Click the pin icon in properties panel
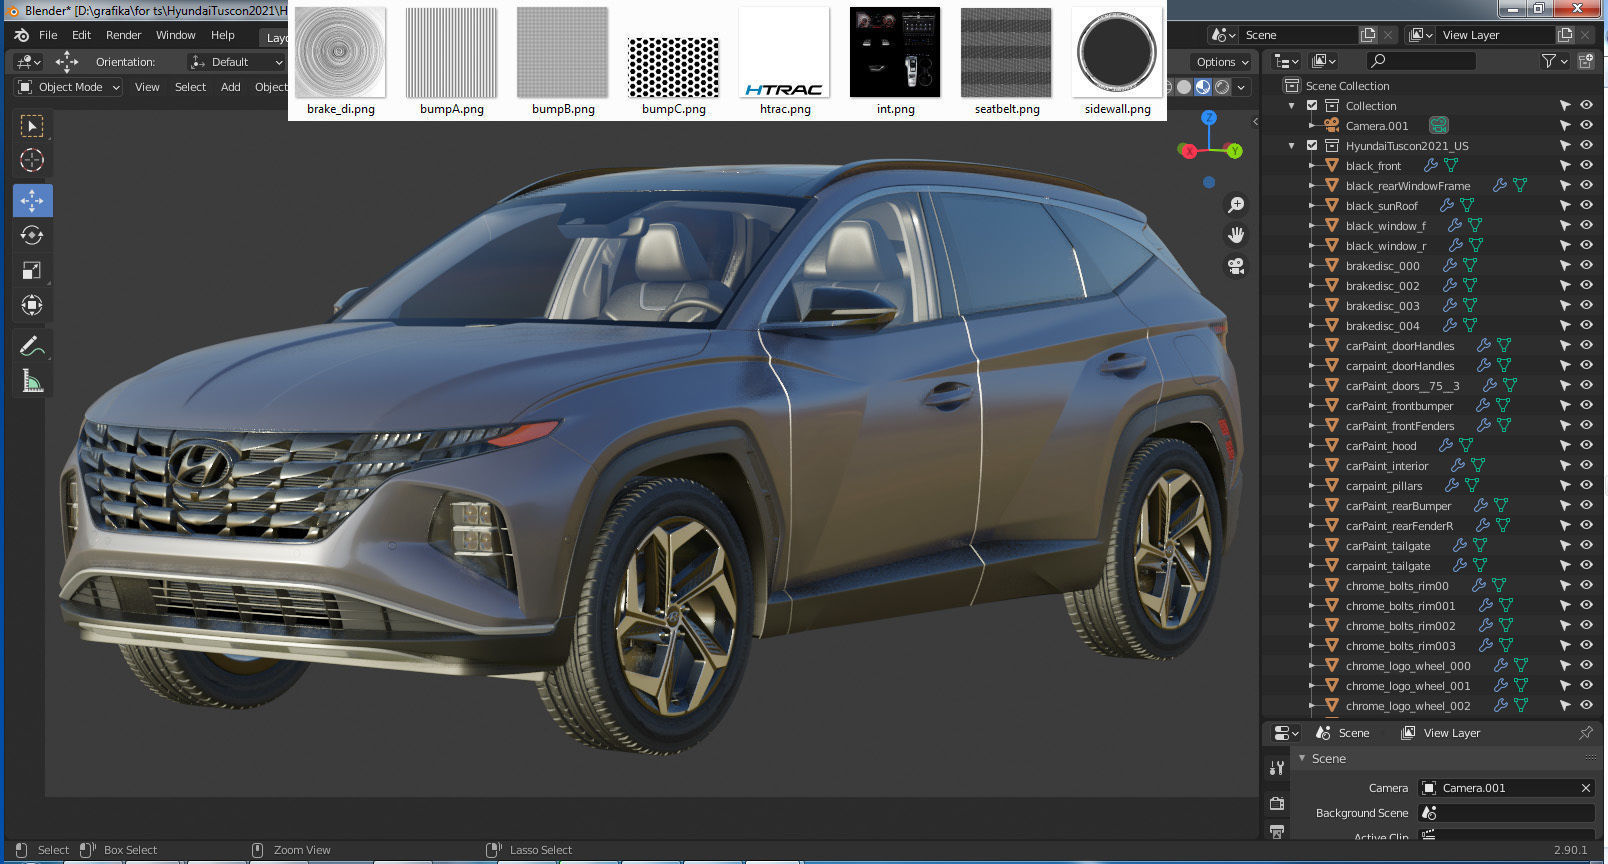 (1586, 733)
